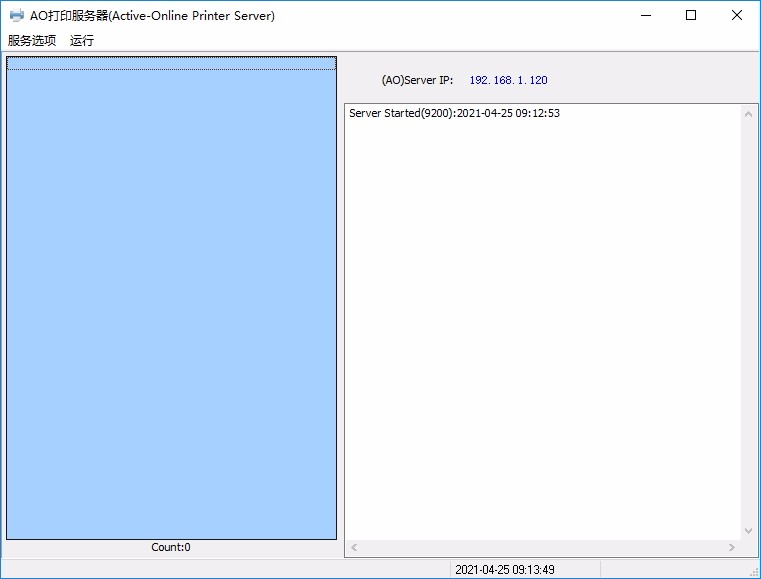This screenshot has height=579, width=761.
Task: Click the status bar date and time
Action: tap(505, 569)
